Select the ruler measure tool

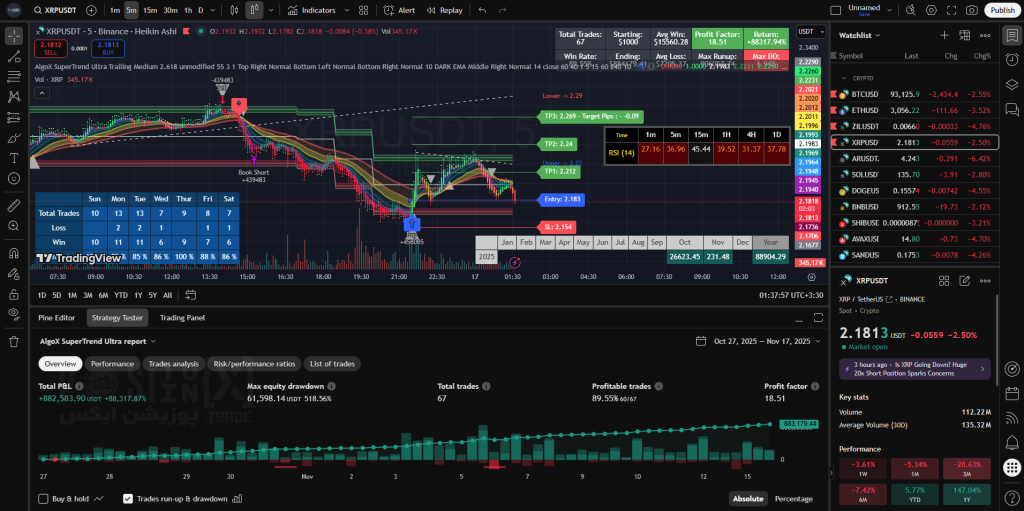click(x=14, y=205)
